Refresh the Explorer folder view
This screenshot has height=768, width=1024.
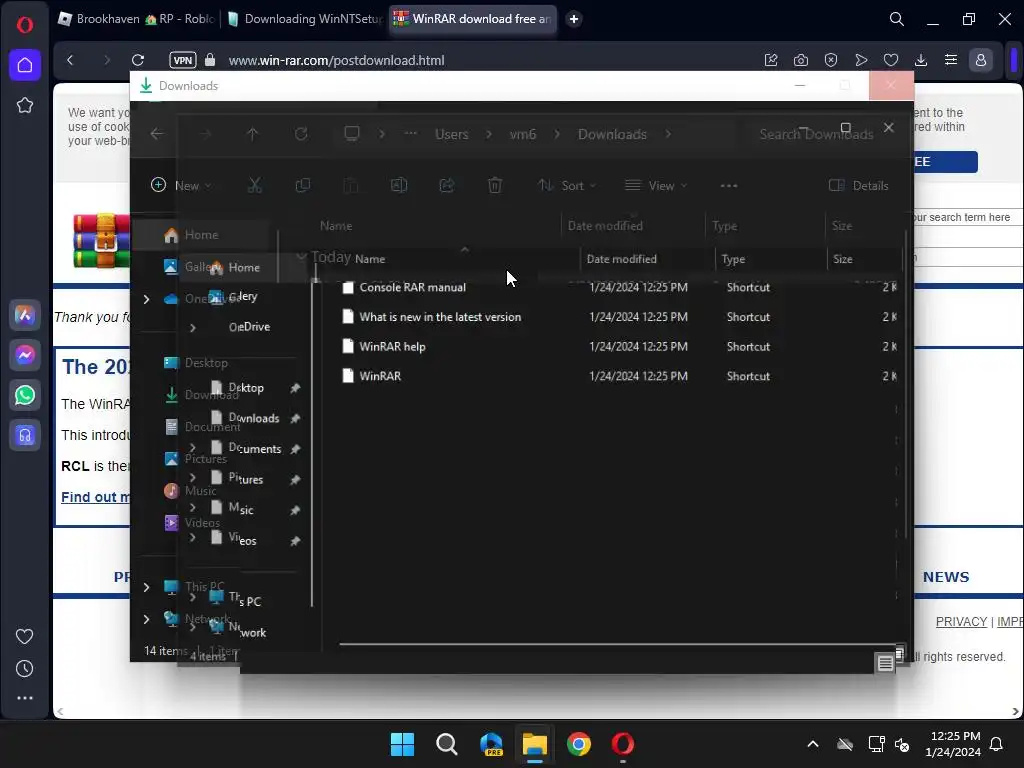pyautogui.click(x=301, y=134)
